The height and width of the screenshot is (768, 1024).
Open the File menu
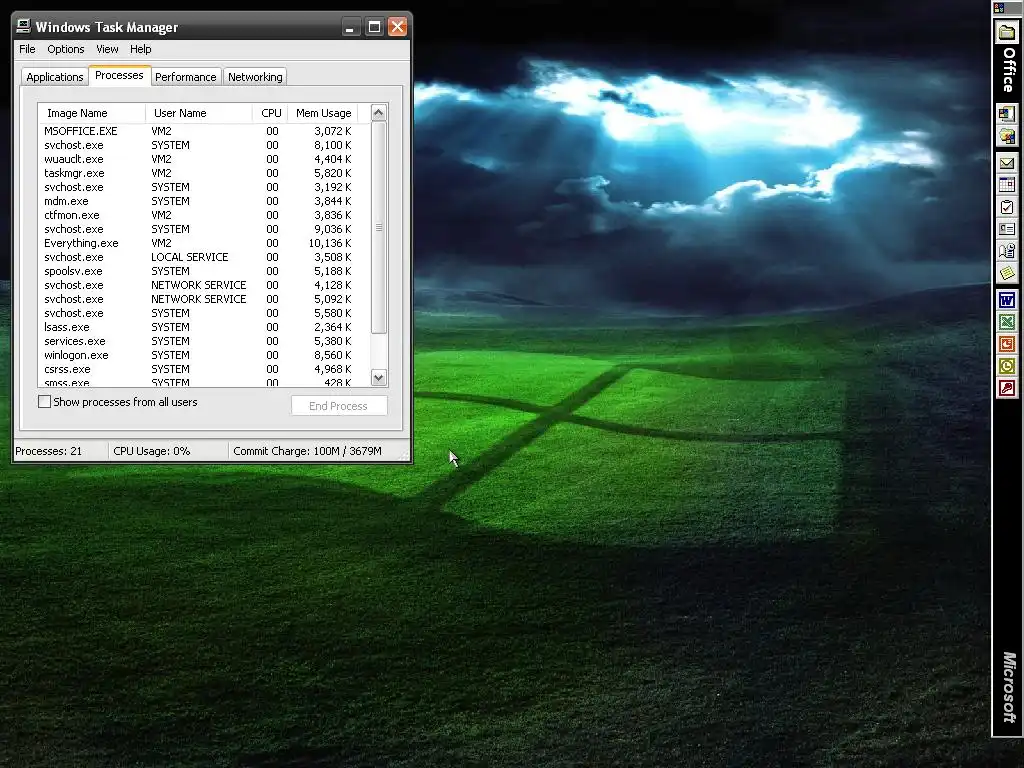pyautogui.click(x=27, y=49)
